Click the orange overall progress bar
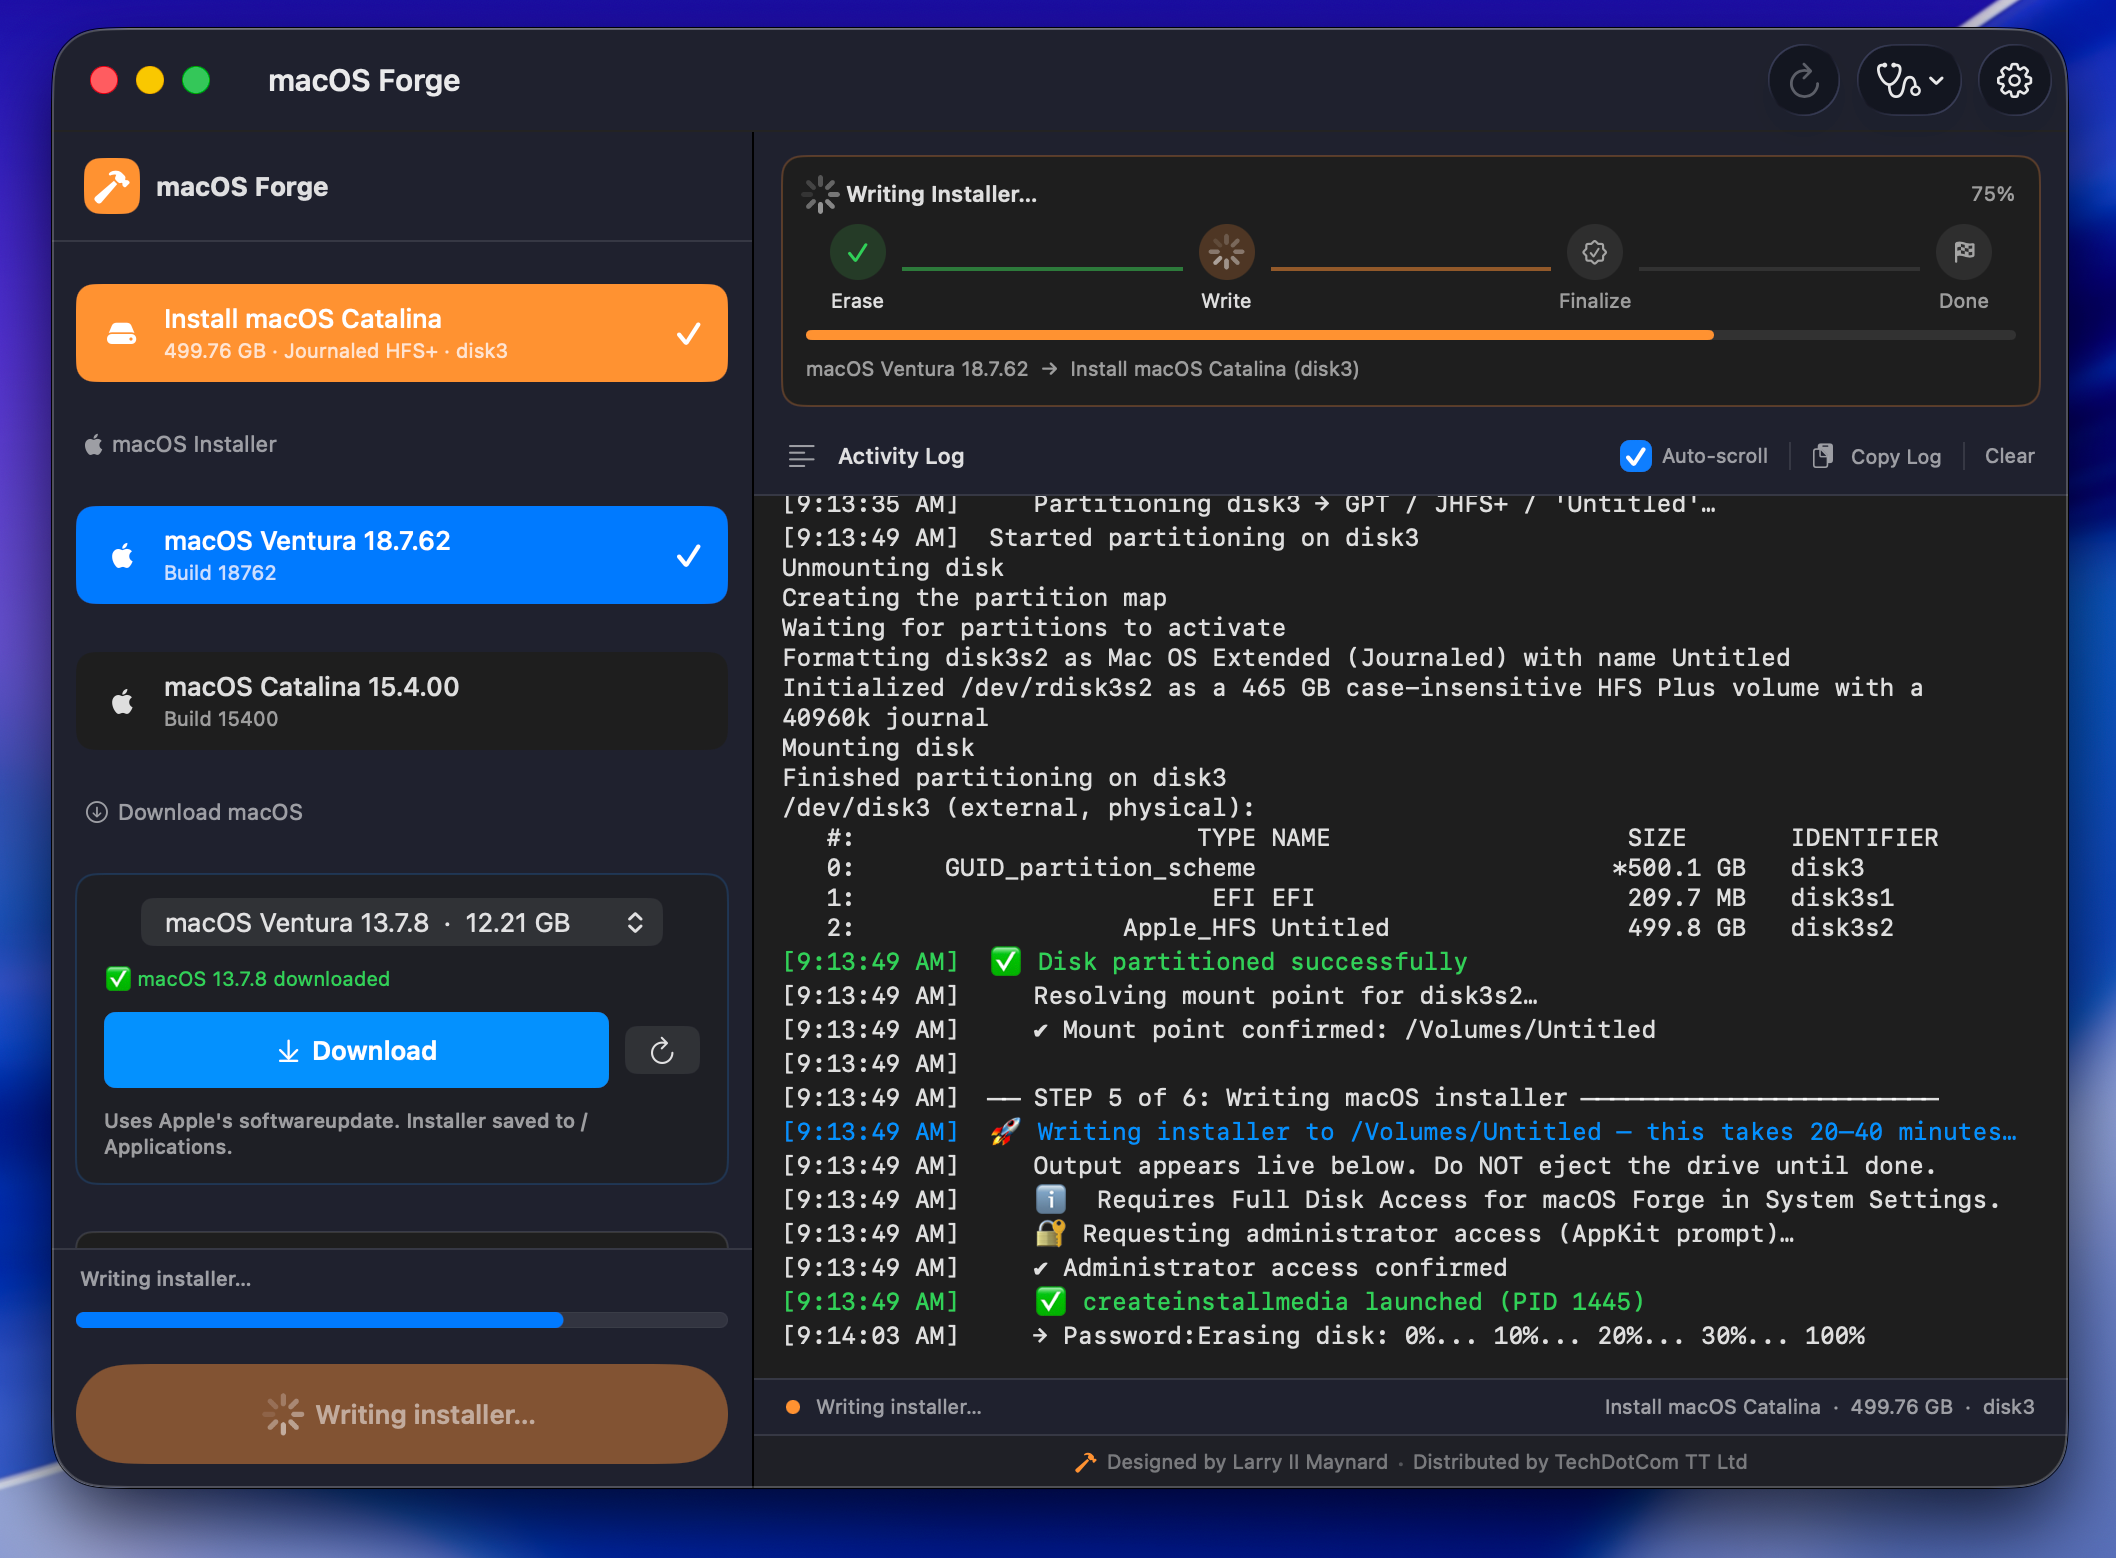The image size is (2116, 1558). pos(1410,335)
